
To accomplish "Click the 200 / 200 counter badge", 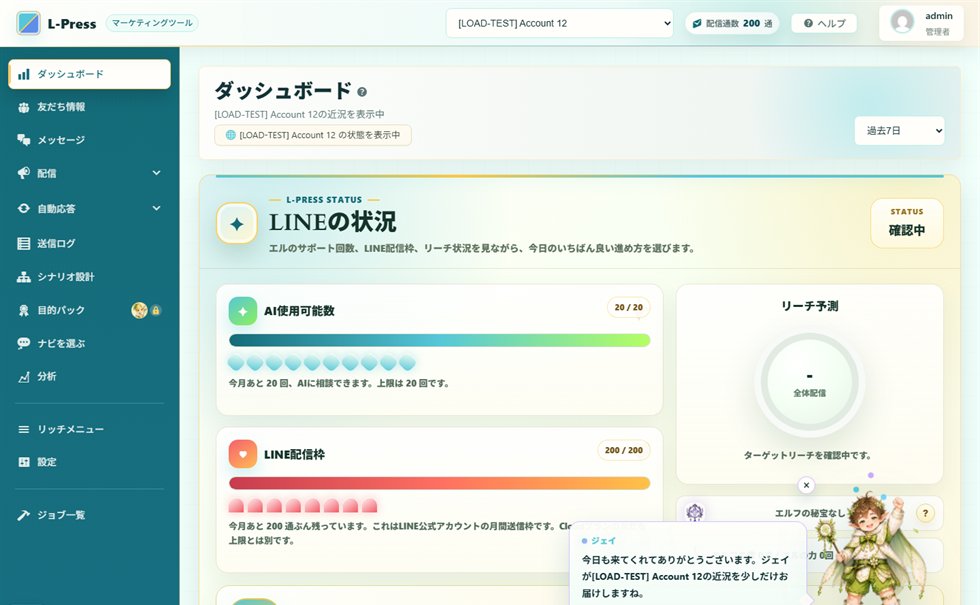I will [x=624, y=450].
